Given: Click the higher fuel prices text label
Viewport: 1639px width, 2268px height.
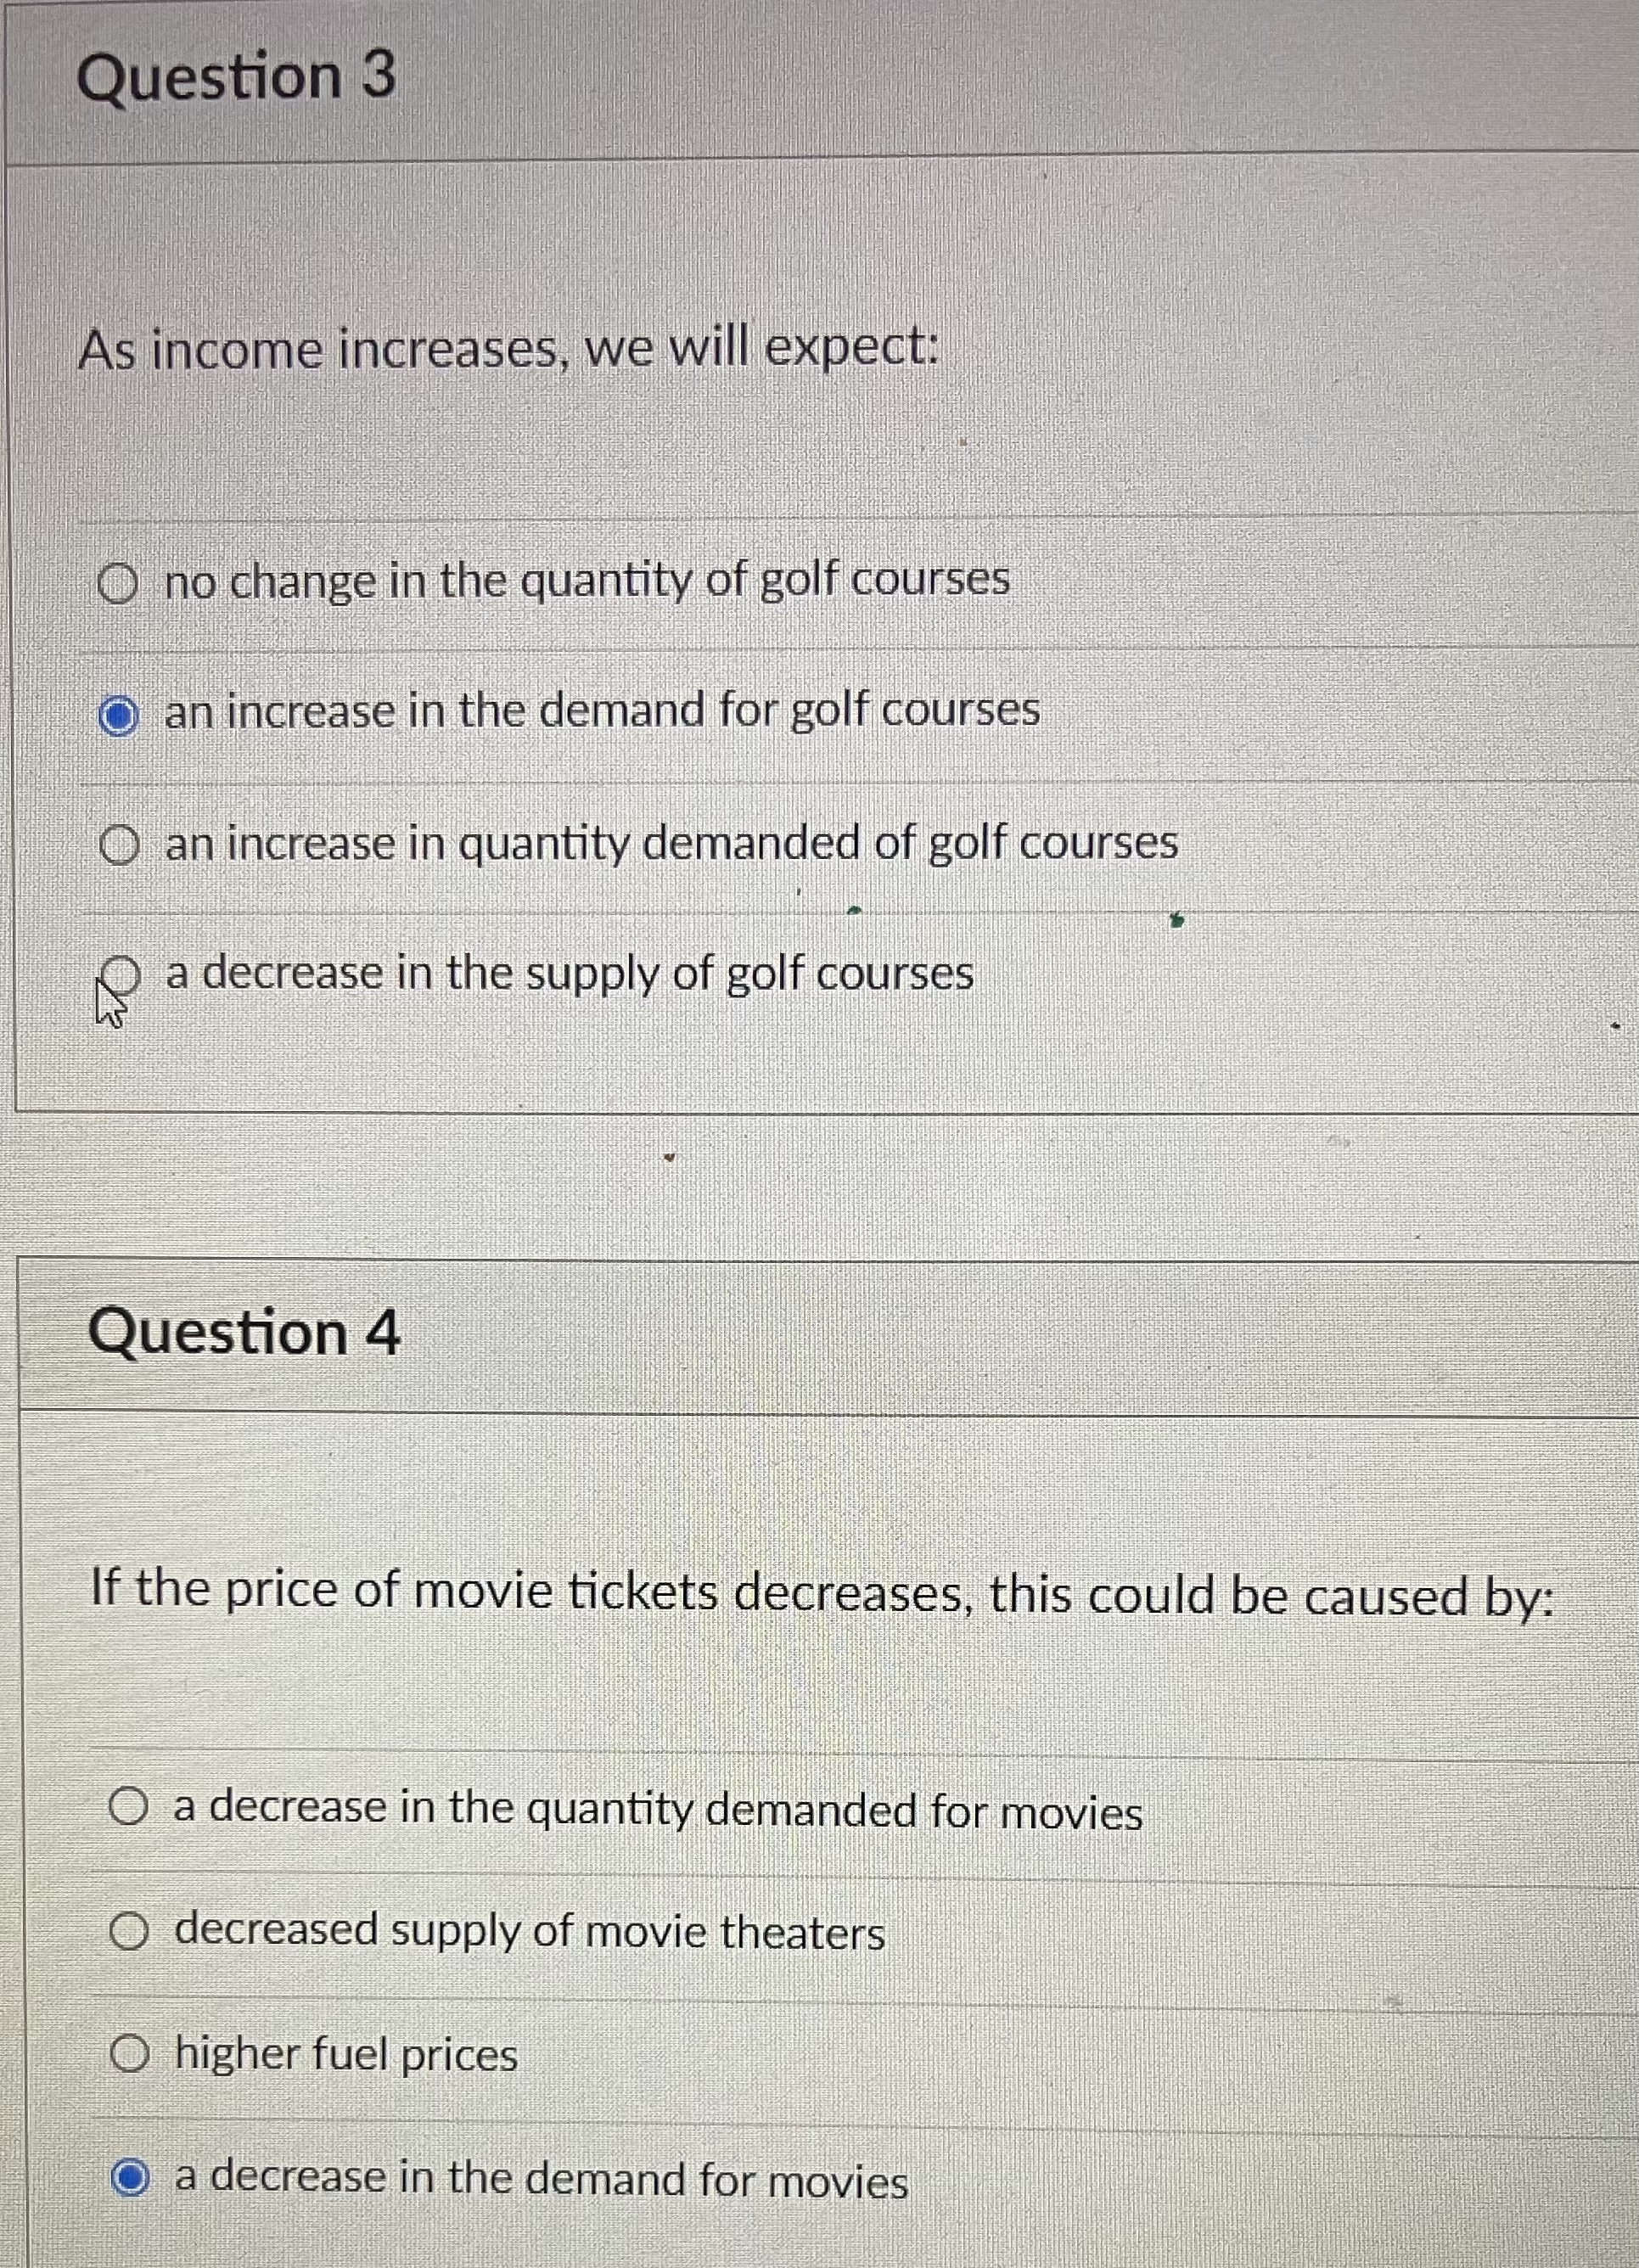Looking at the screenshot, I should pyautogui.click(x=343, y=2053).
